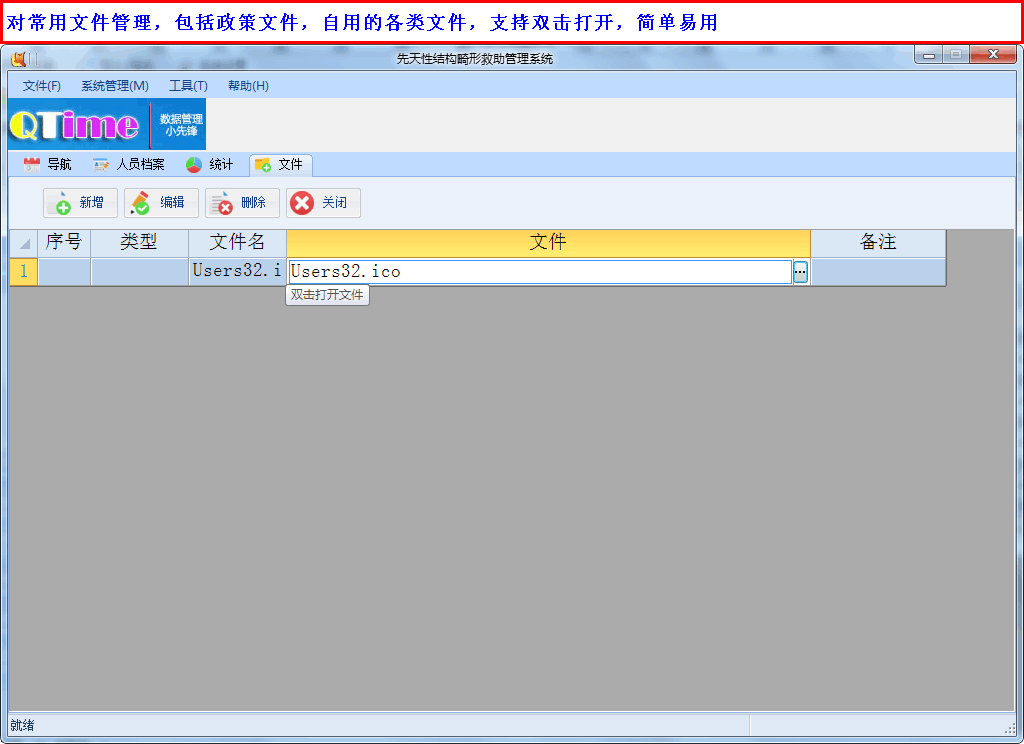Switch to the 导航 navigation tab
The height and width of the screenshot is (744, 1024).
click(x=47, y=165)
